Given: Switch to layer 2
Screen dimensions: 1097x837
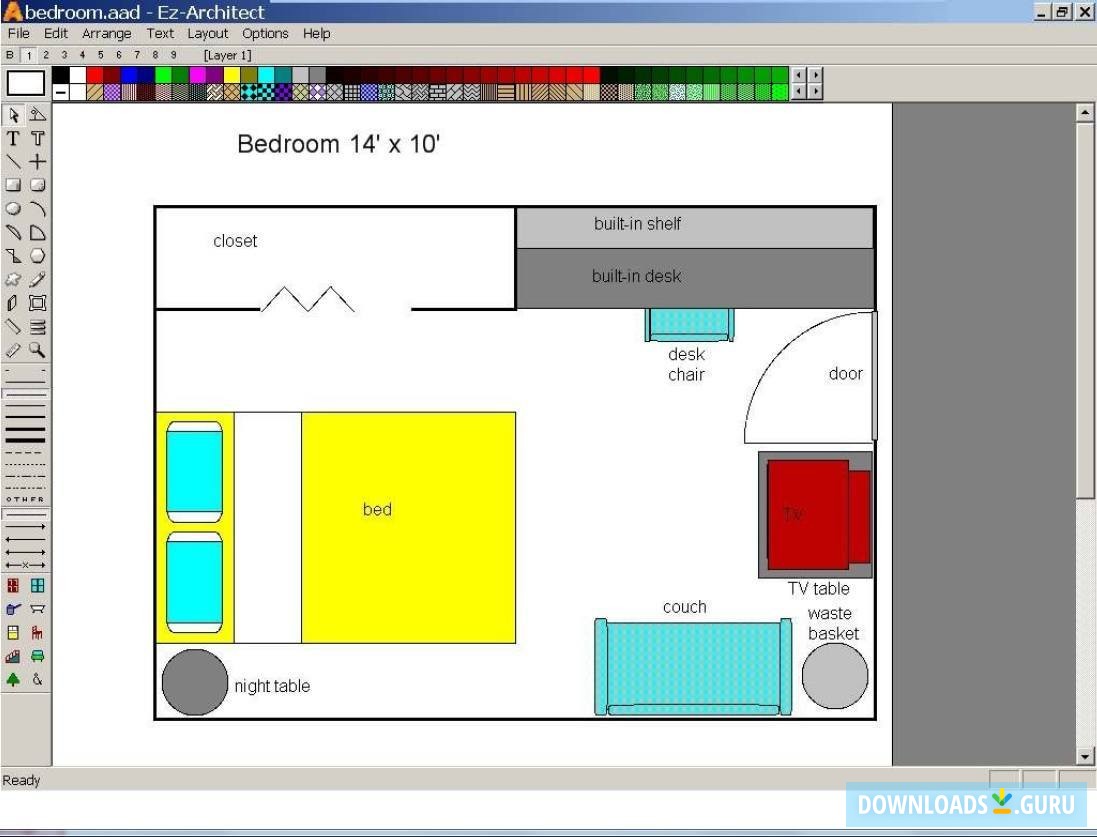Looking at the screenshot, I should [x=46, y=55].
